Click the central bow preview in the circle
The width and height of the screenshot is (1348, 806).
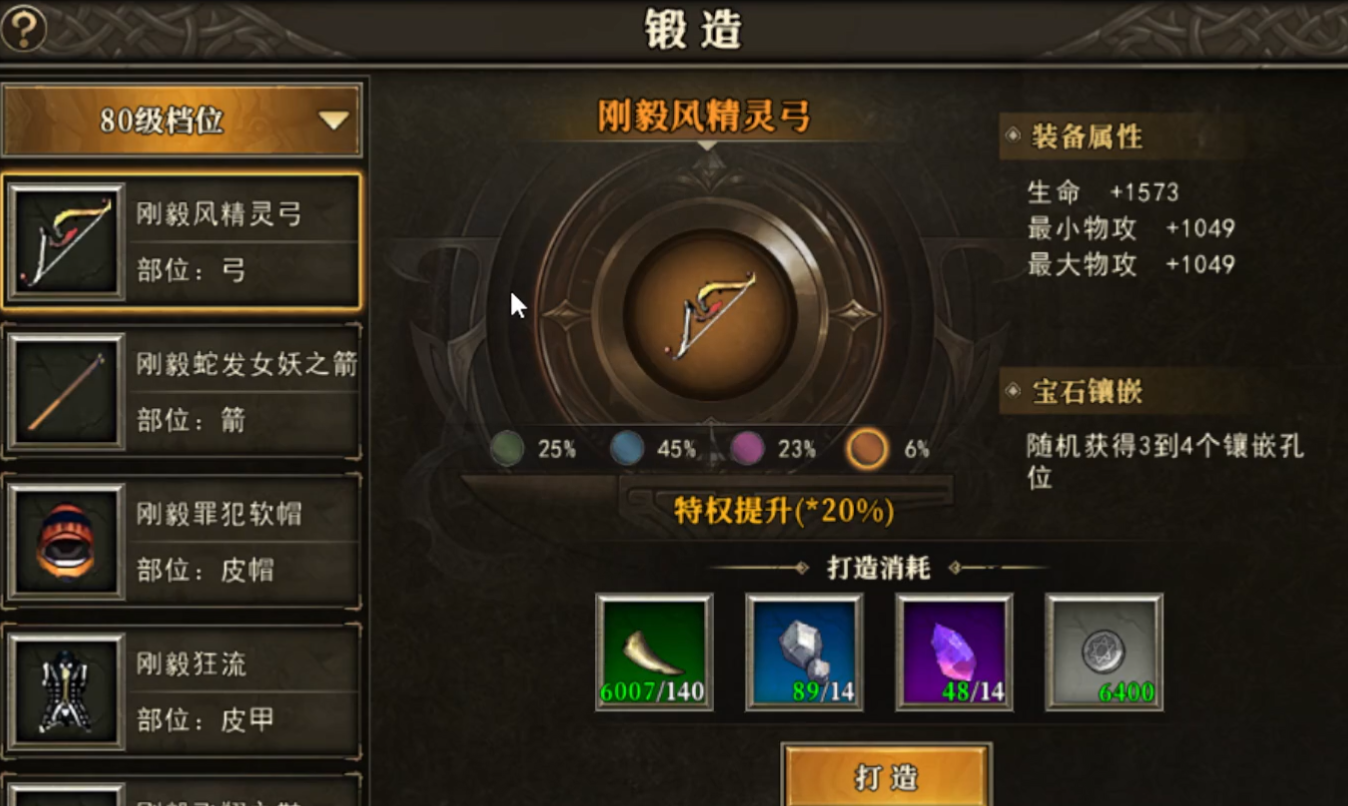[x=710, y=312]
